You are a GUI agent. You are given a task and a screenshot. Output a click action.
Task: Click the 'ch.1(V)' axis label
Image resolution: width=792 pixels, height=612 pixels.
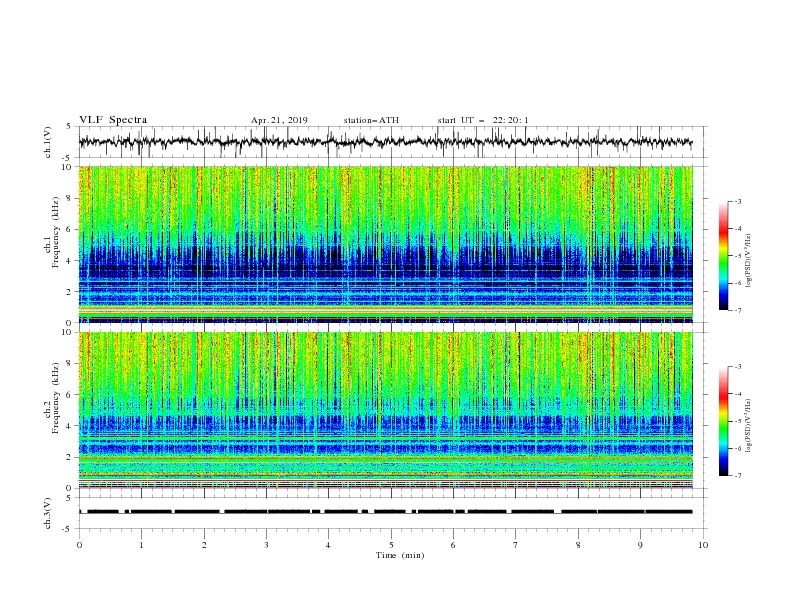pyautogui.click(x=48, y=142)
